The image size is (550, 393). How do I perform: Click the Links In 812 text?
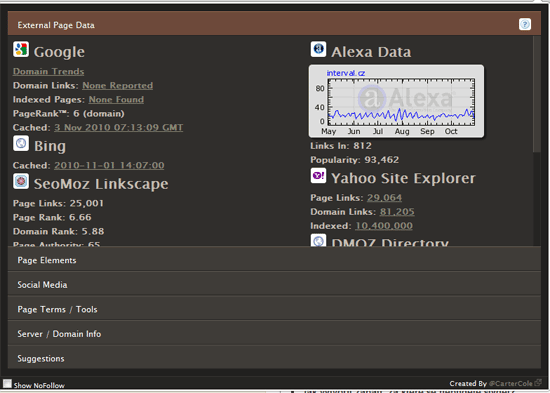[x=341, y=146]
